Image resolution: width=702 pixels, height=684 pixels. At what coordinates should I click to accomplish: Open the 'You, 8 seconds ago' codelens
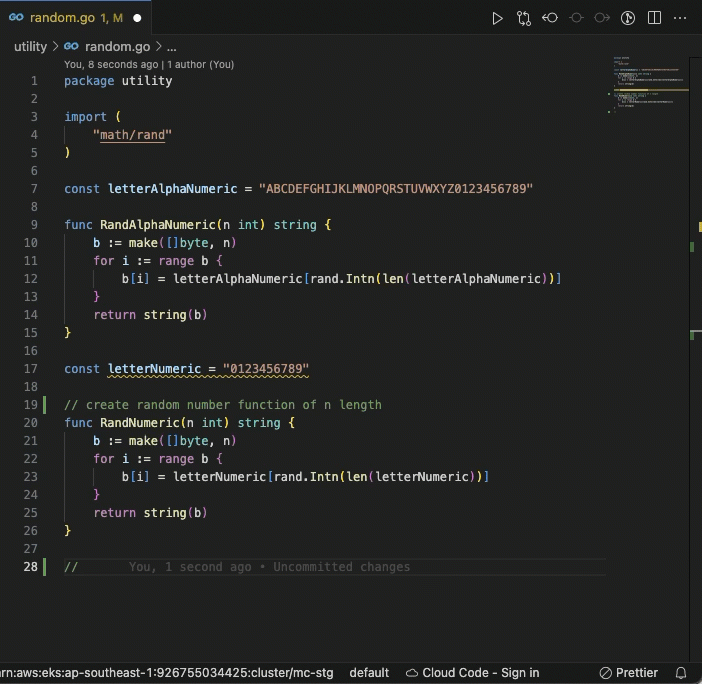click(111, 64)
